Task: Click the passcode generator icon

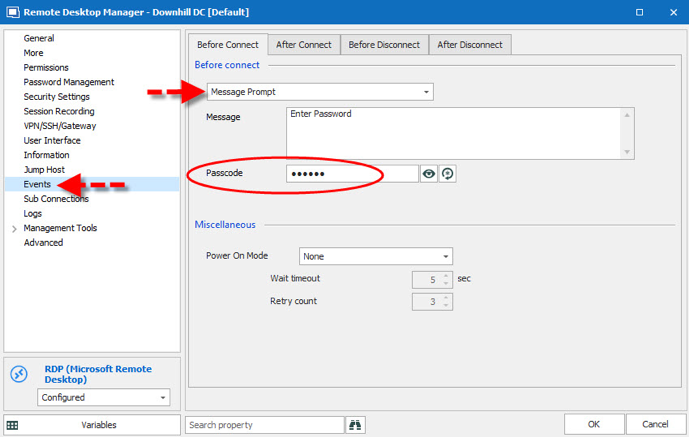Action: (x=448, y=174)
